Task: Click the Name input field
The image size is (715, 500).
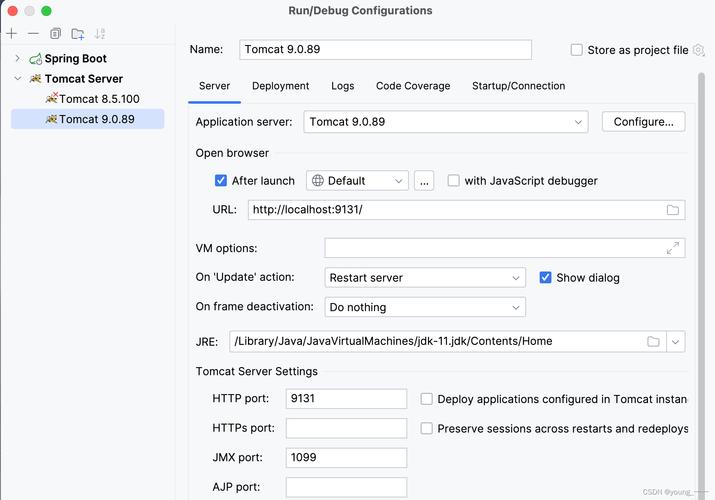Action: click(385, 50)
